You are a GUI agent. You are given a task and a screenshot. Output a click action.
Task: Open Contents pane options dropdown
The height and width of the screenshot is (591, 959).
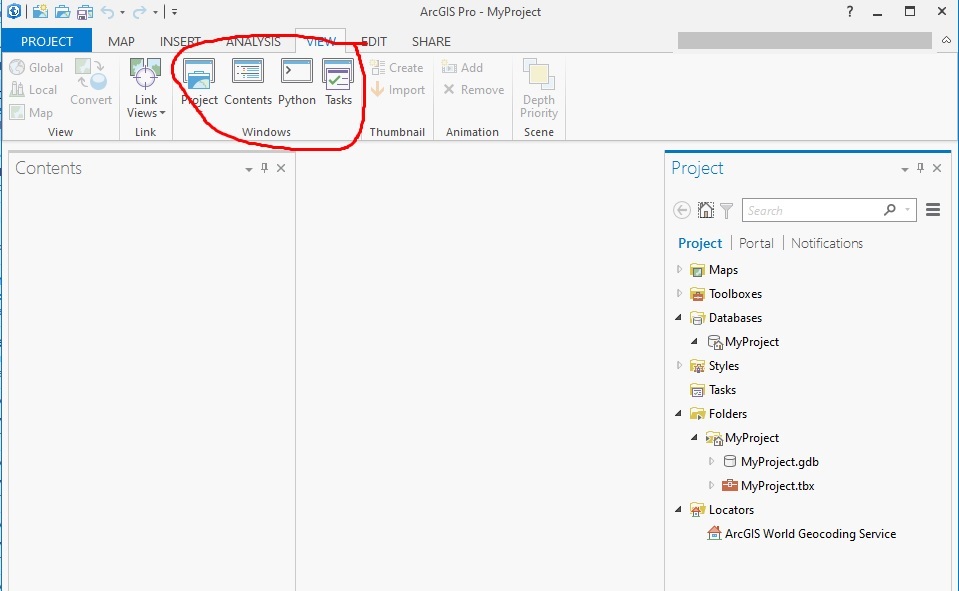pos(249,169)
